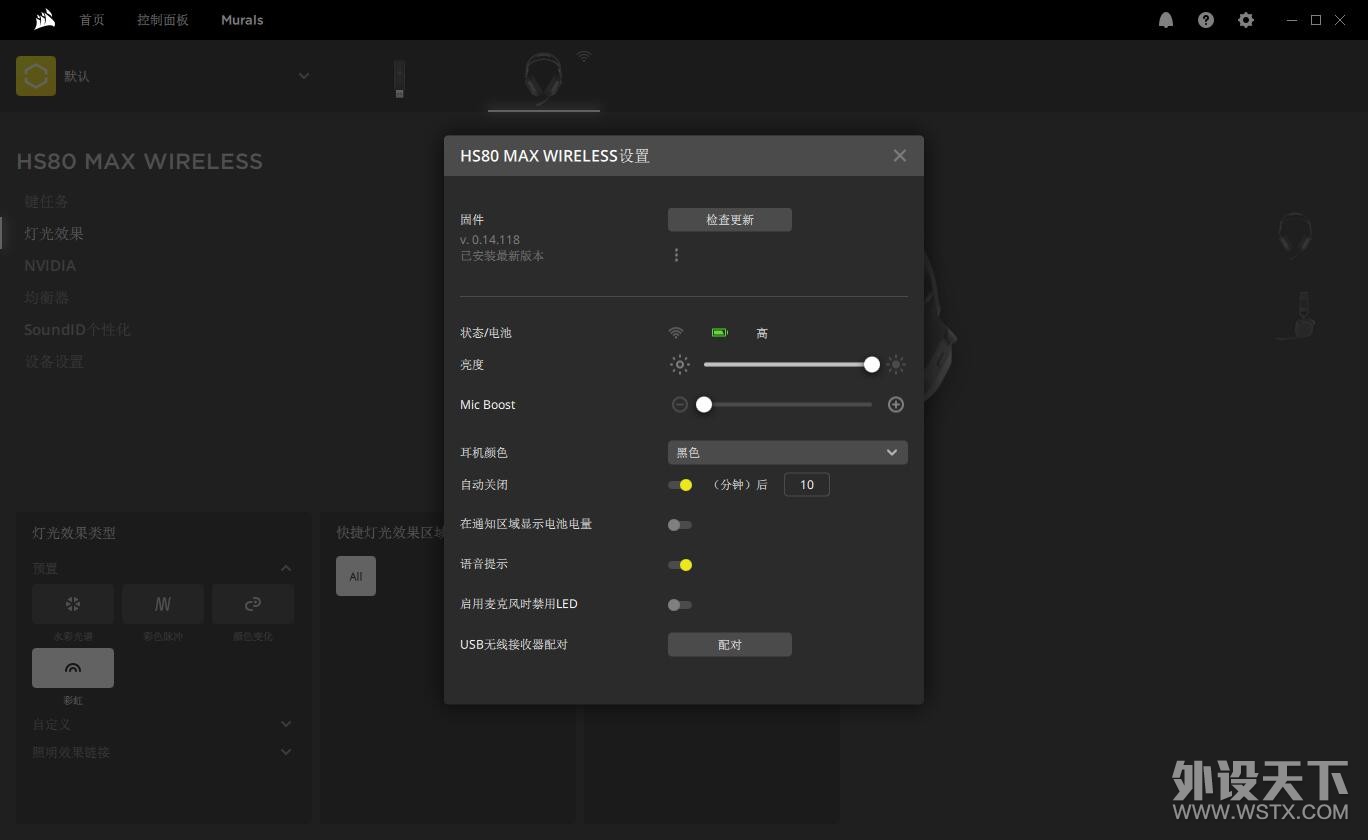The height and width of the screenshot is (840, 1368).
Task: Click the headset stand thumbnail on right
Action: click(1297, 315)
